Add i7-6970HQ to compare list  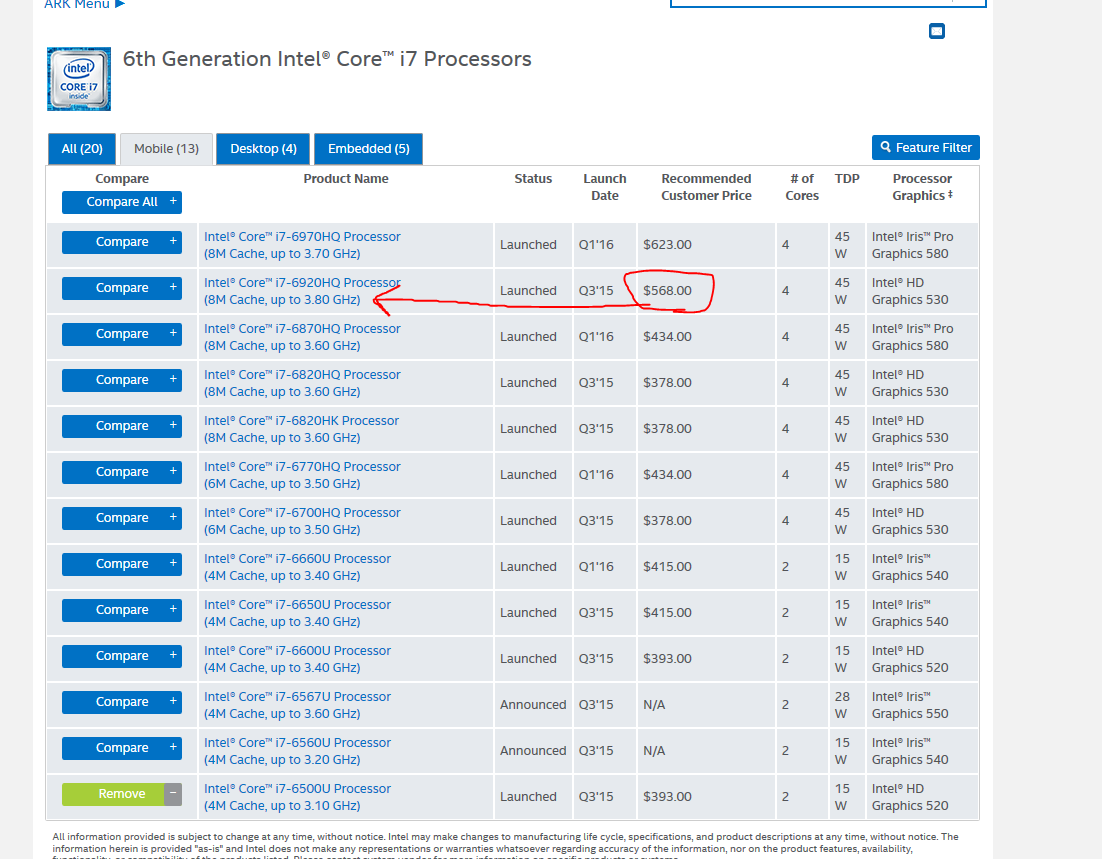coord(122,242)
